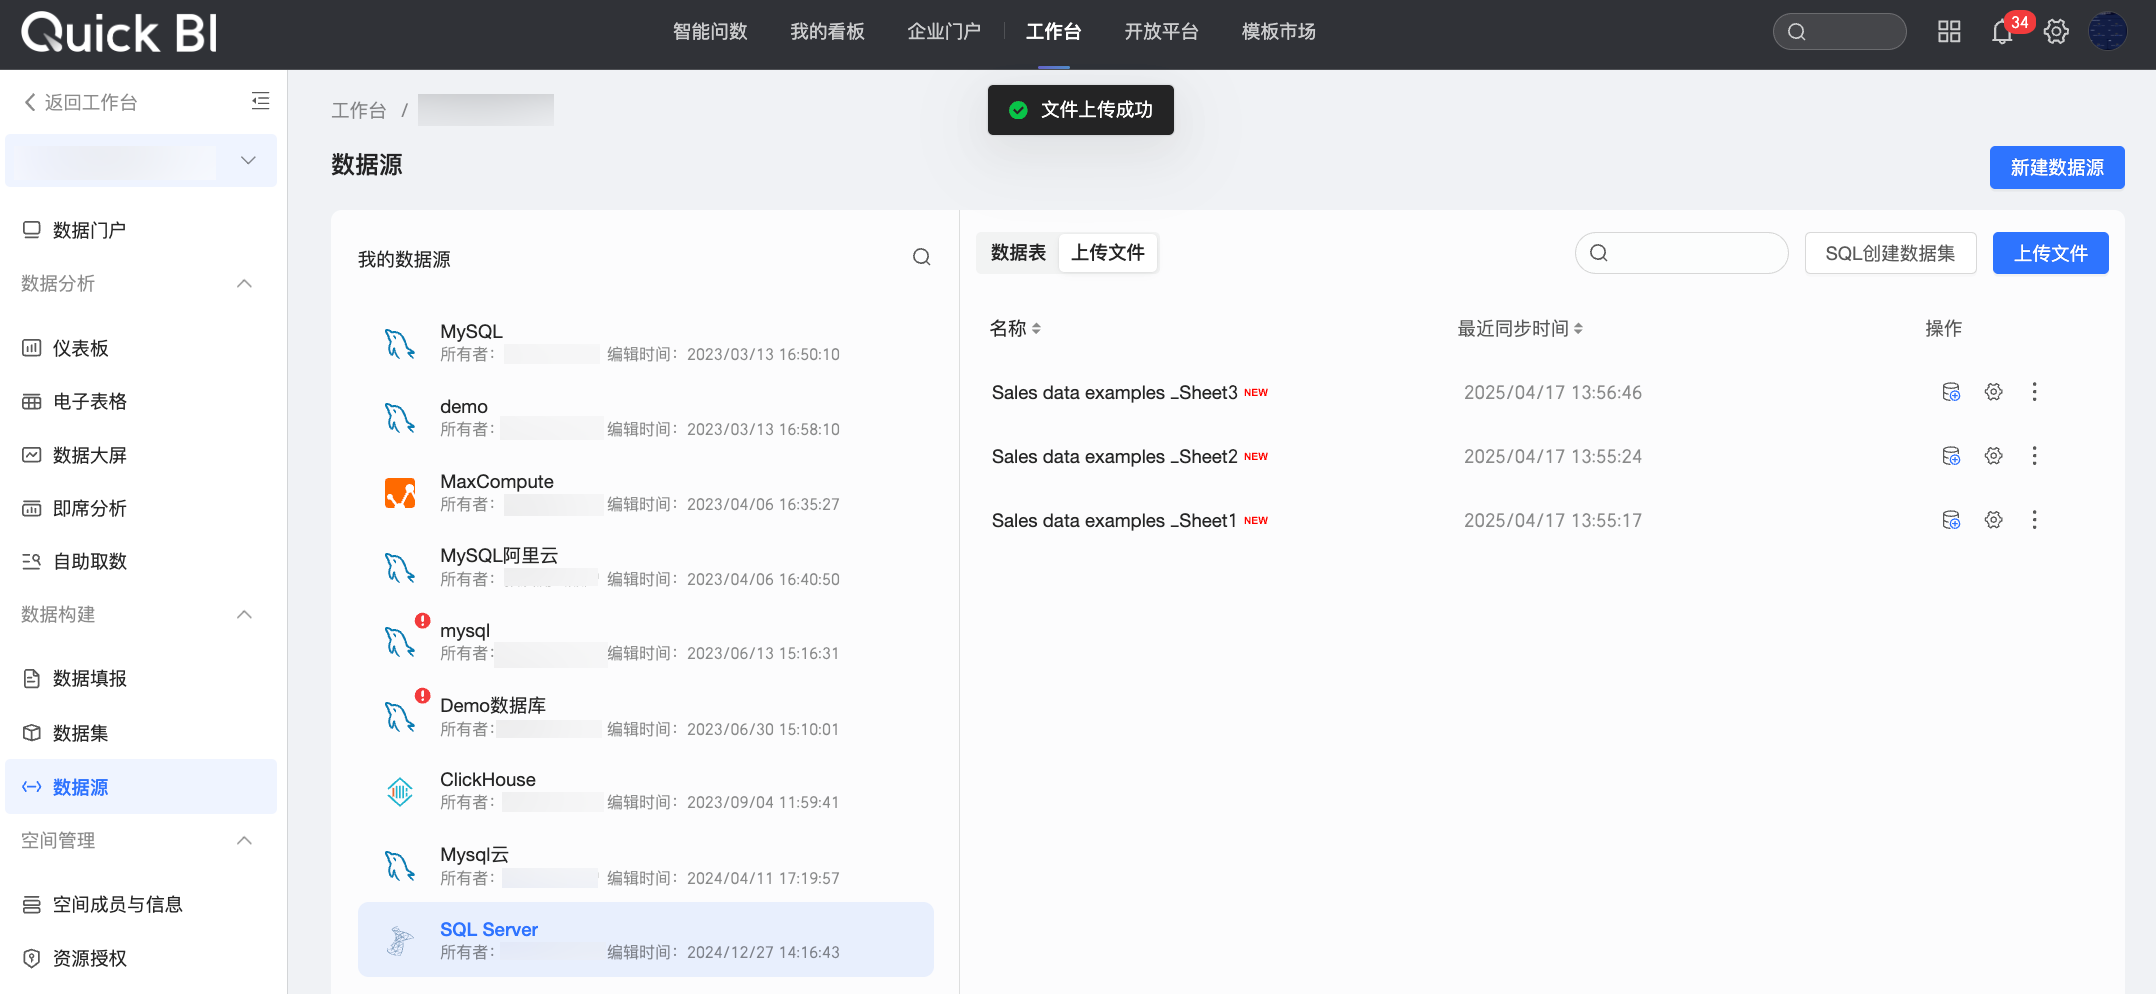Click table name Sales data examples _Sheet1
Screen dimensions: 2156x994
point(1114,521)
